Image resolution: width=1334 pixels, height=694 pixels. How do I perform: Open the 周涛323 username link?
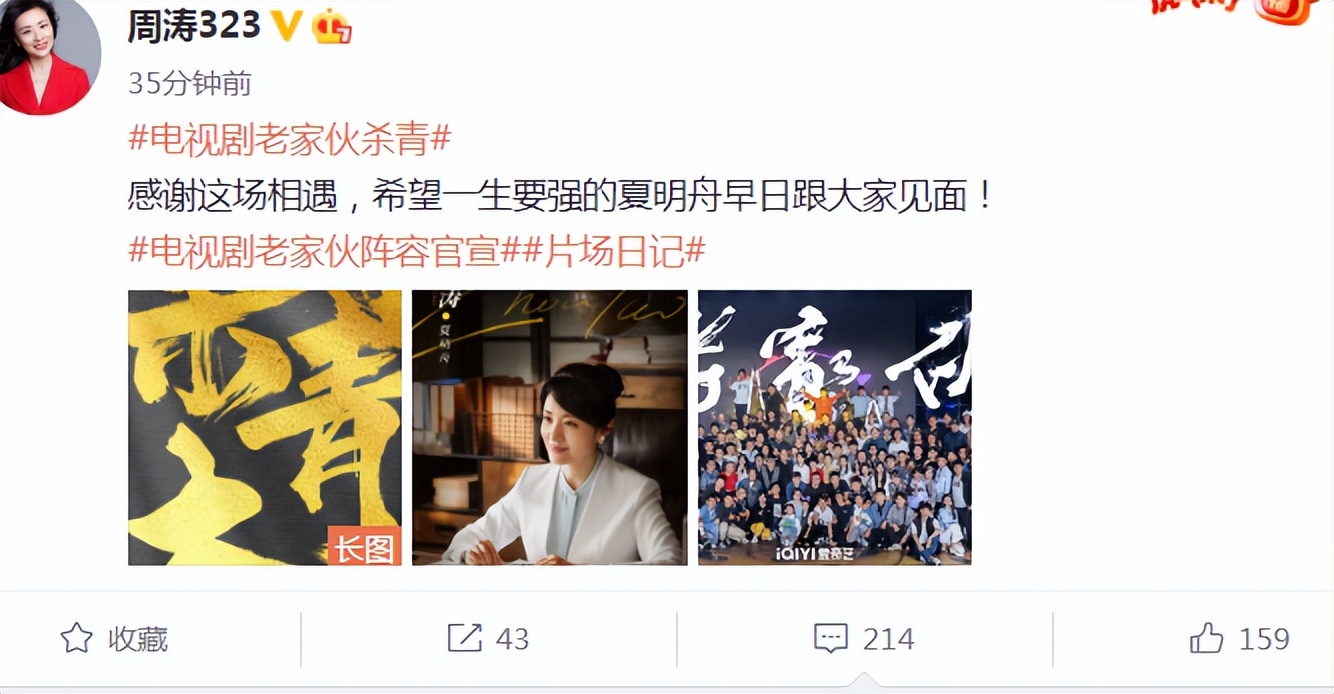194,27
